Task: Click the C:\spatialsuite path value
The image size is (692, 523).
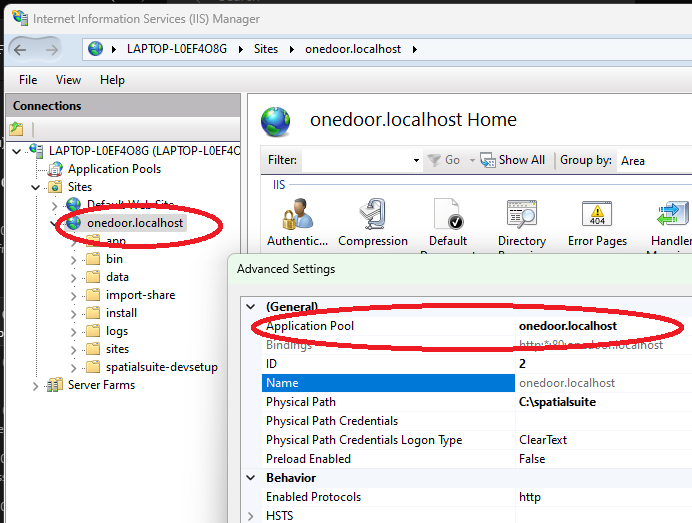Action: 557,402
